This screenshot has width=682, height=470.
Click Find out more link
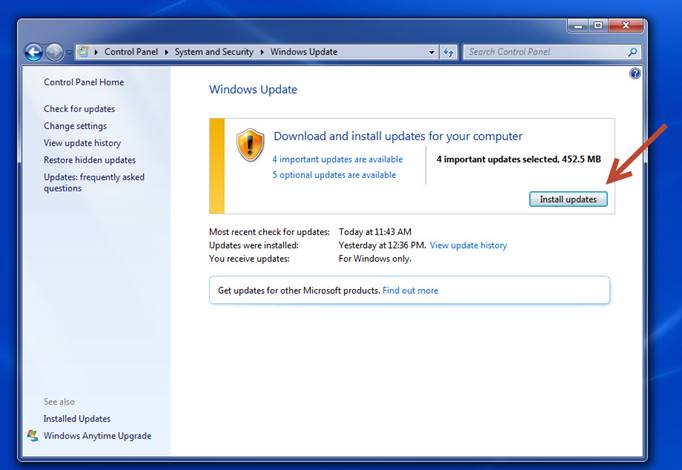coord(410,291)
